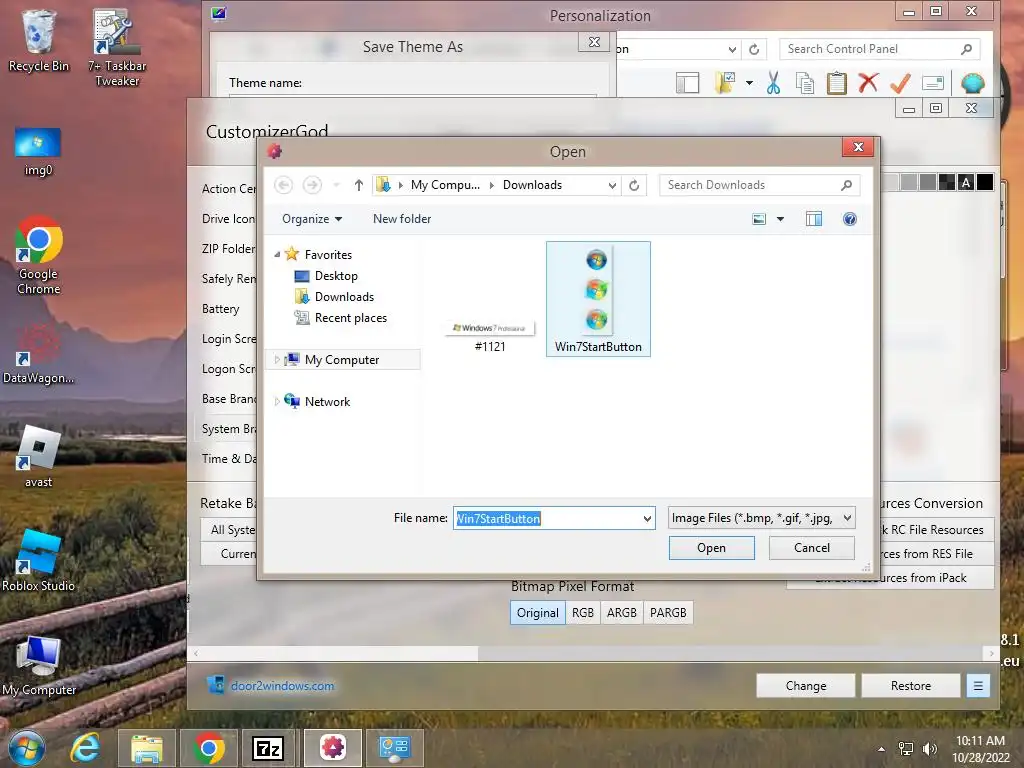Screen dimensions: 1024x768
Task: Open the door2windows.com link
Action: (x=282, y=686)
